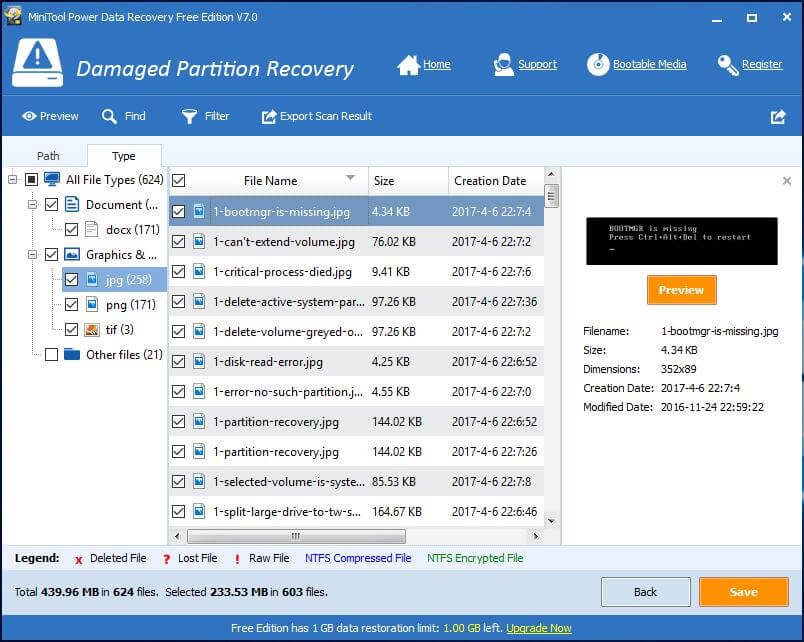Click the File Name column sort arrow
804x642 pixels.
click(350, 178)
